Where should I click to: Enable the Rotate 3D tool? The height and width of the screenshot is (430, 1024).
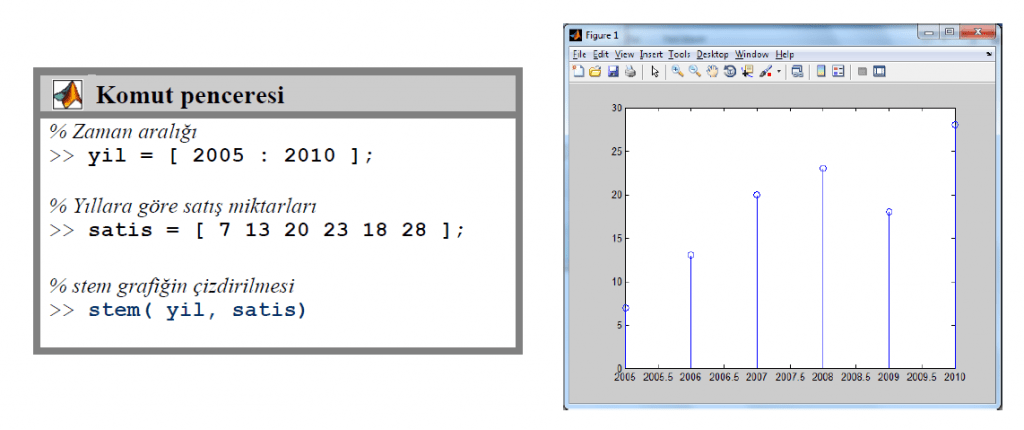730,71
